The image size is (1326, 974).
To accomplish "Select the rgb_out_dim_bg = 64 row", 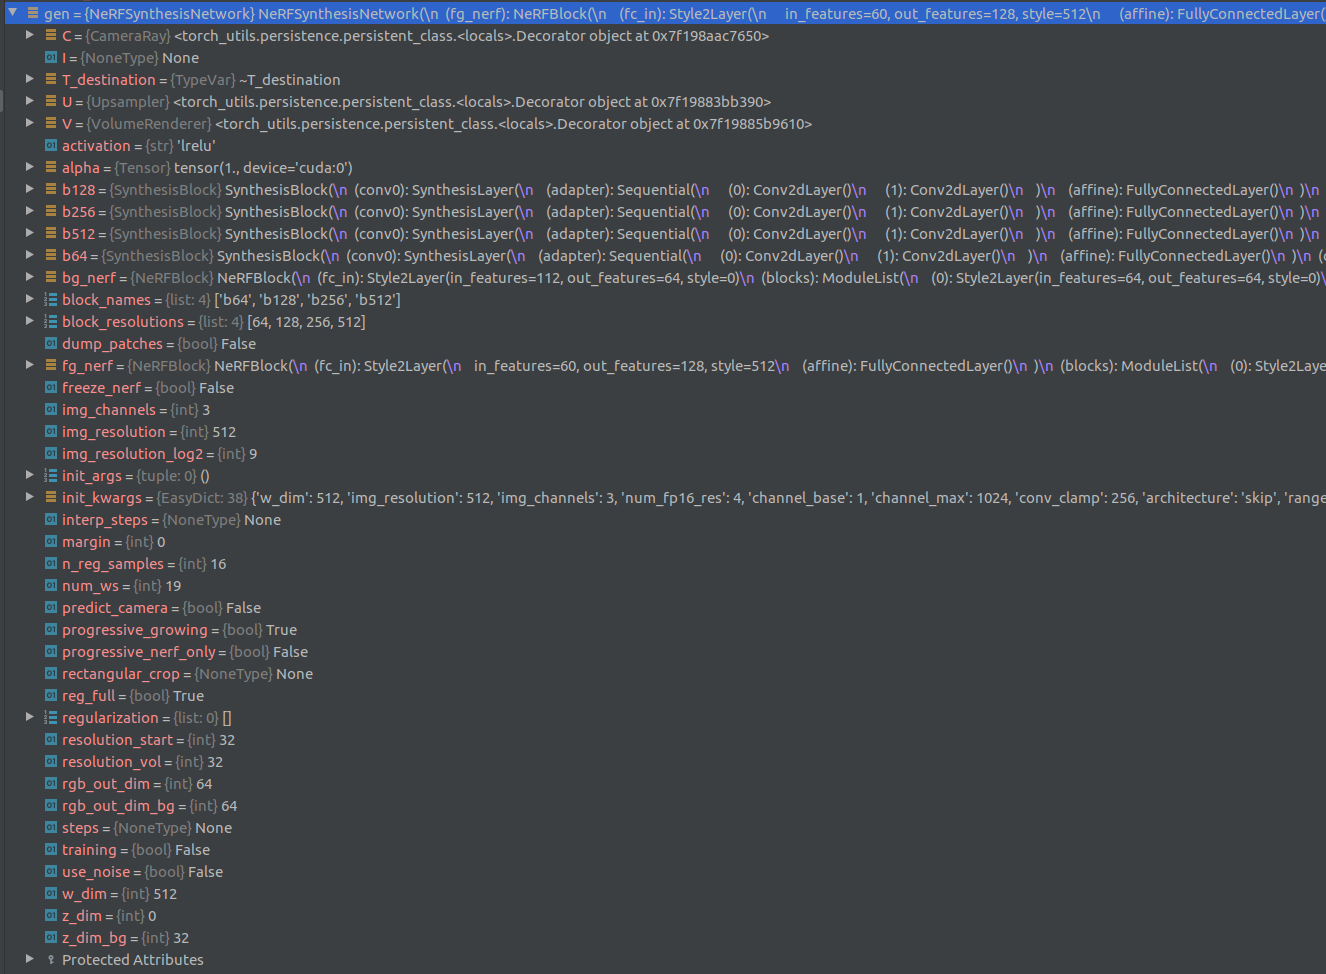I will point(663,805).
